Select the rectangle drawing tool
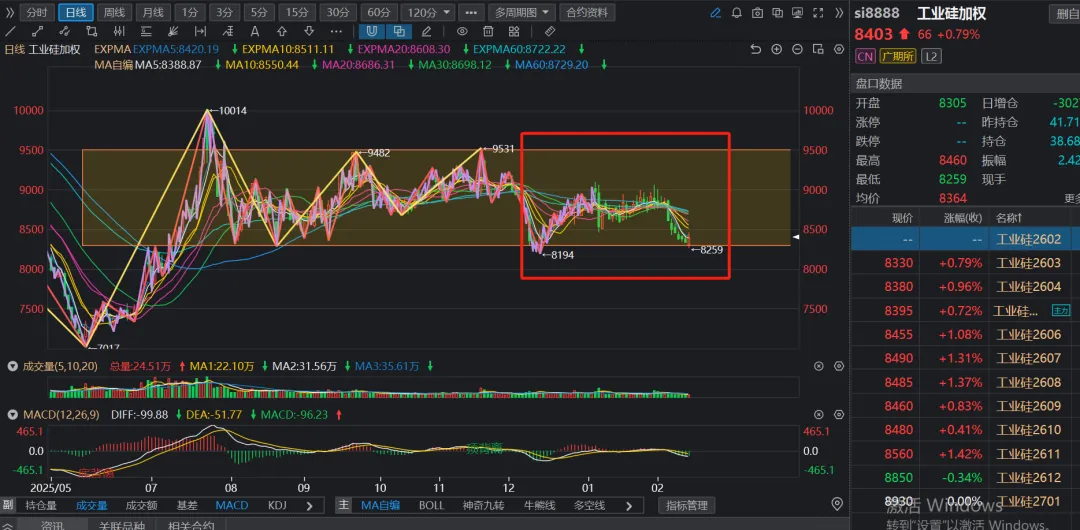Viewport: 1080px width, 530px height. tap(92, 31)
